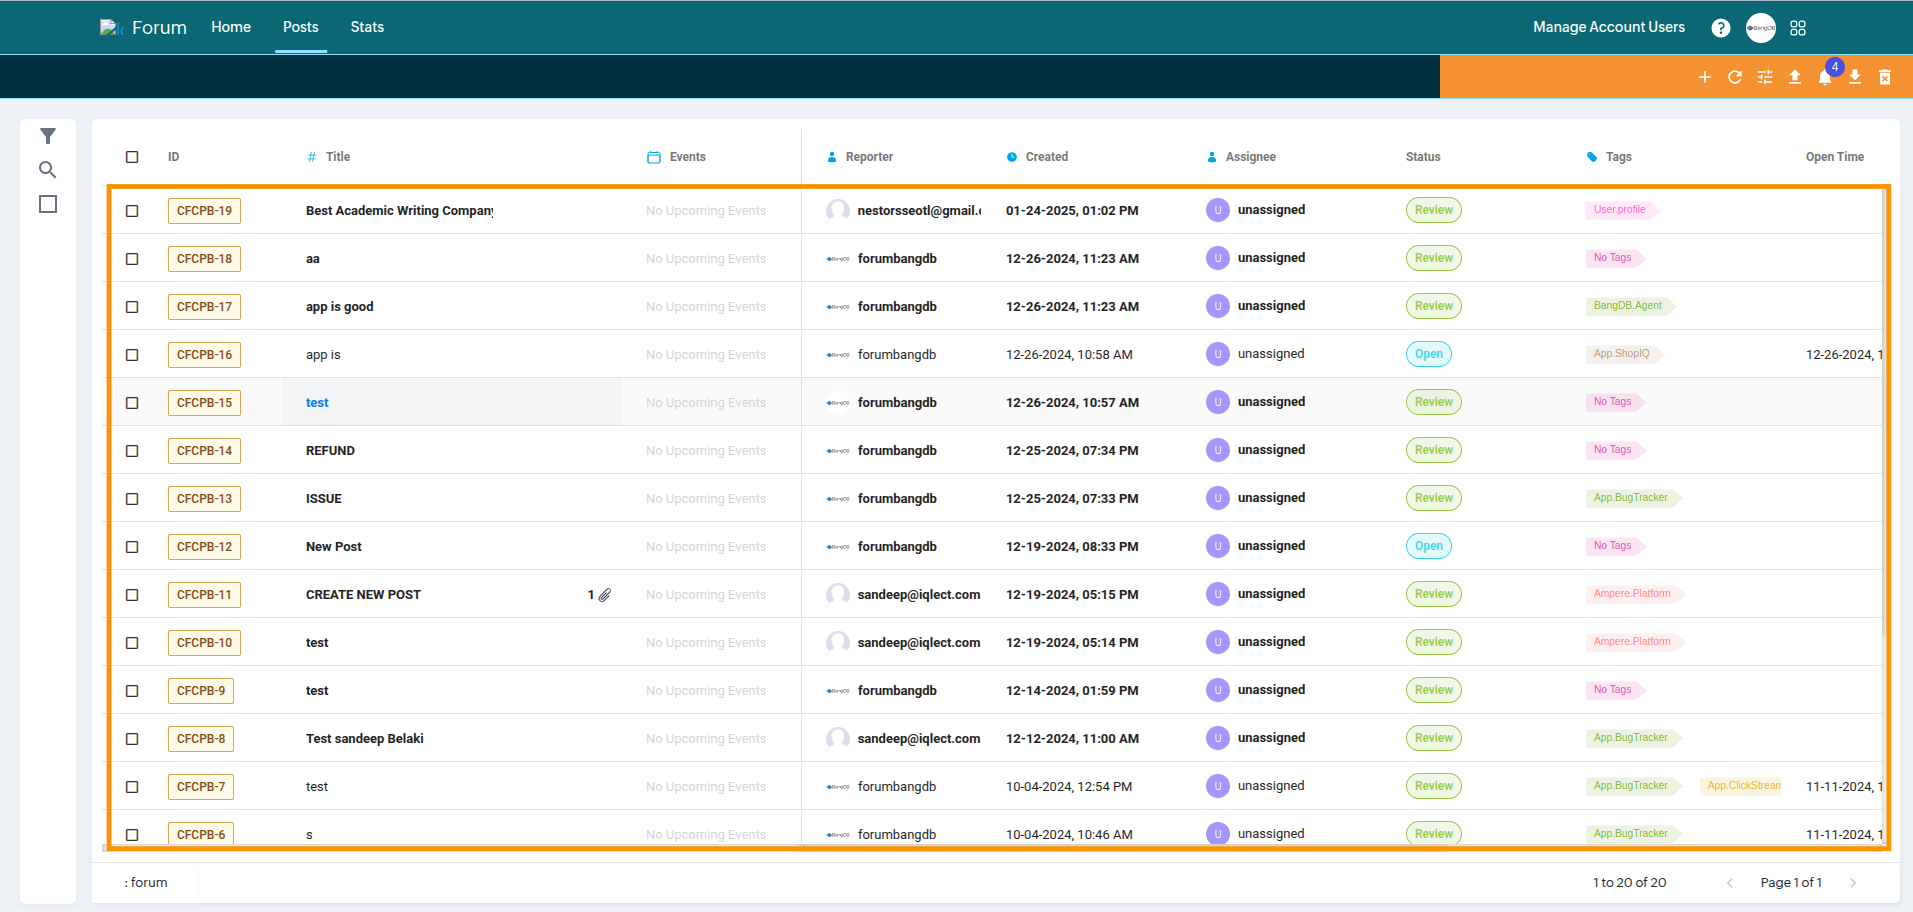
Task: Click the BangDB.Agent tag
Action: 1630,306
